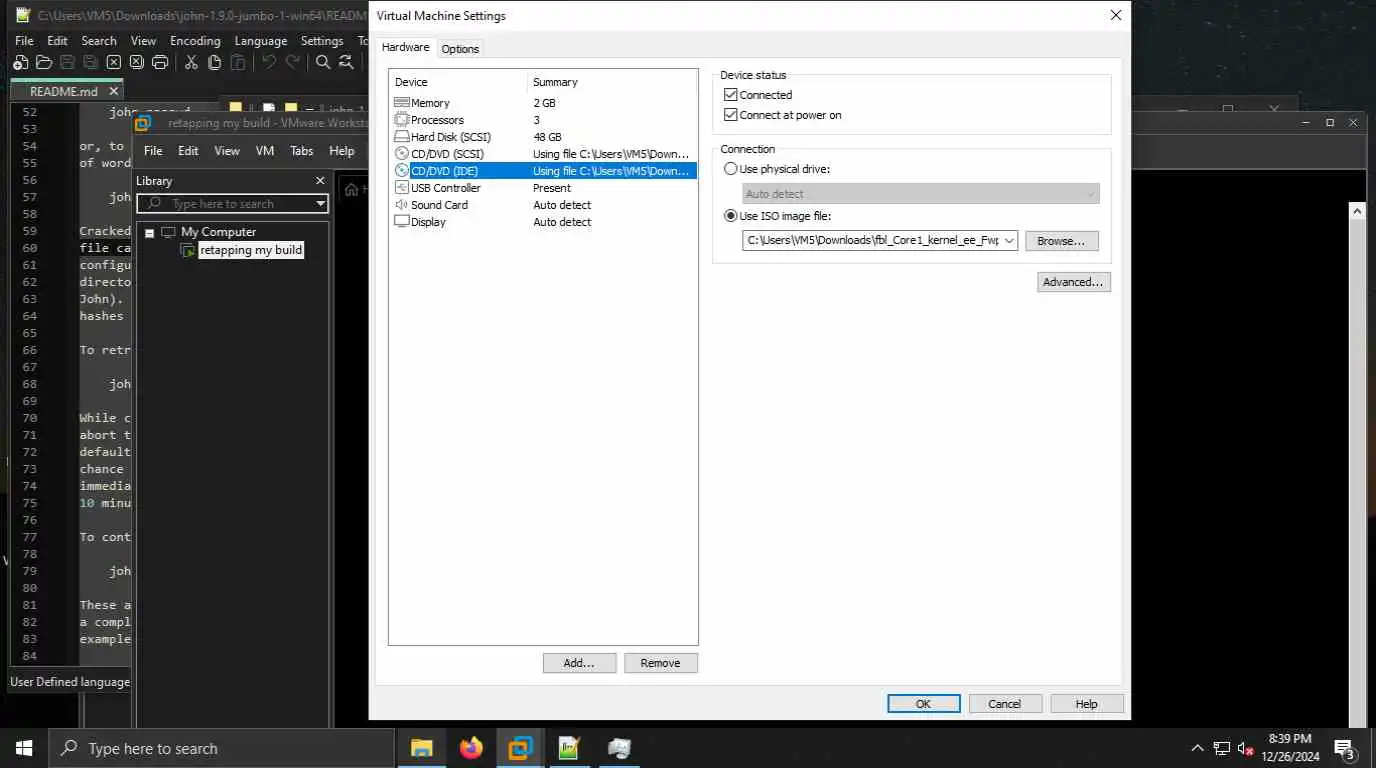
Task: Click Print icon in Notepad++ toolbar
Action: point(159,62)
